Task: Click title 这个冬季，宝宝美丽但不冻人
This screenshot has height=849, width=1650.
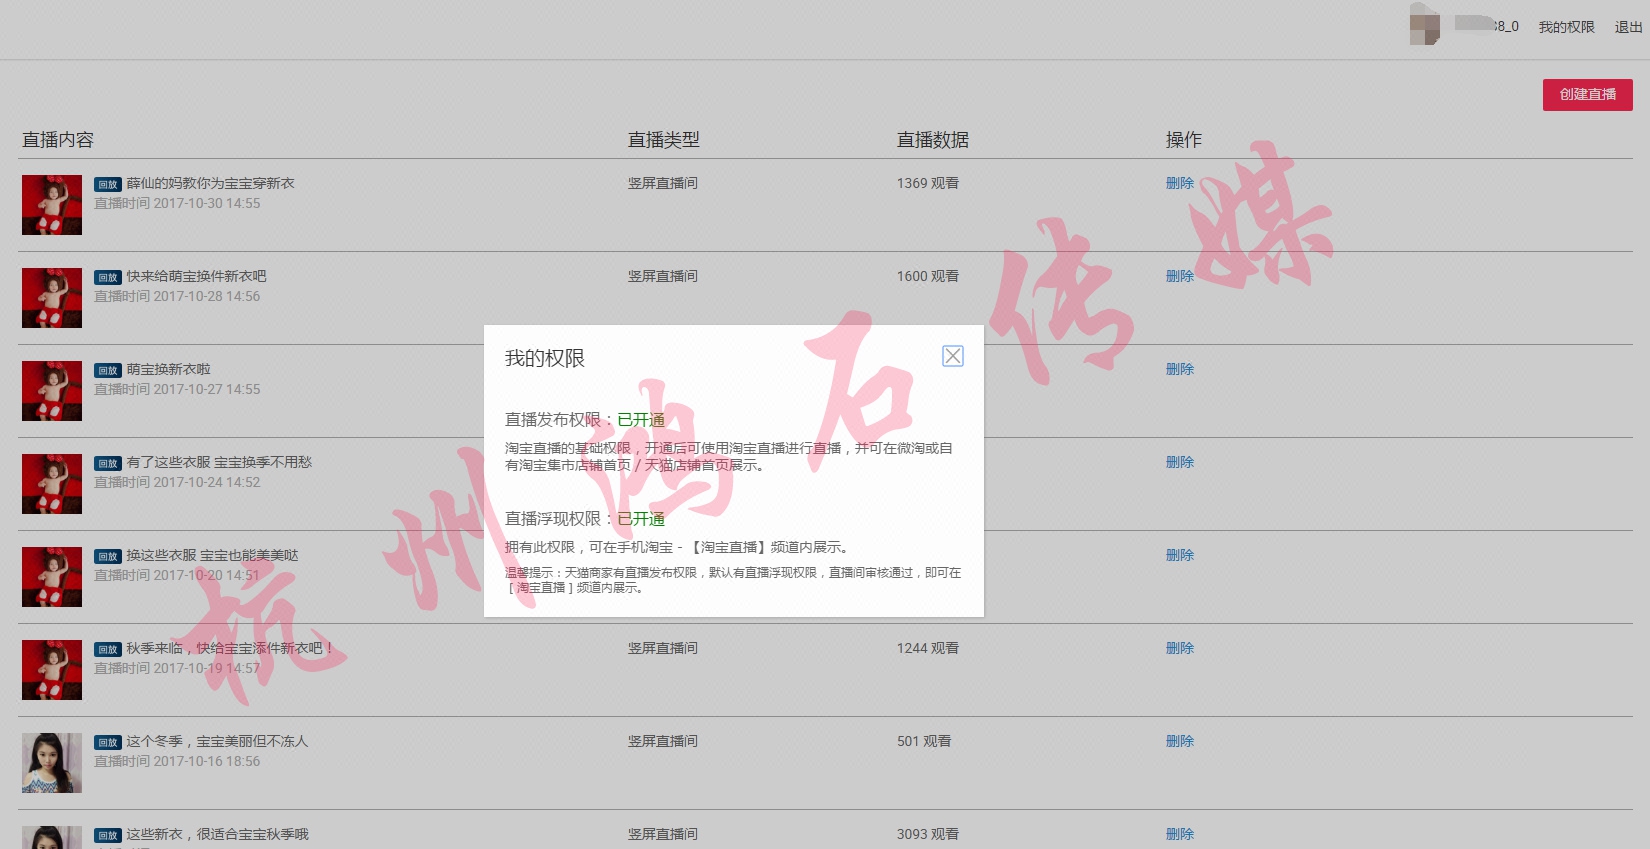Action: pos(217,741)
